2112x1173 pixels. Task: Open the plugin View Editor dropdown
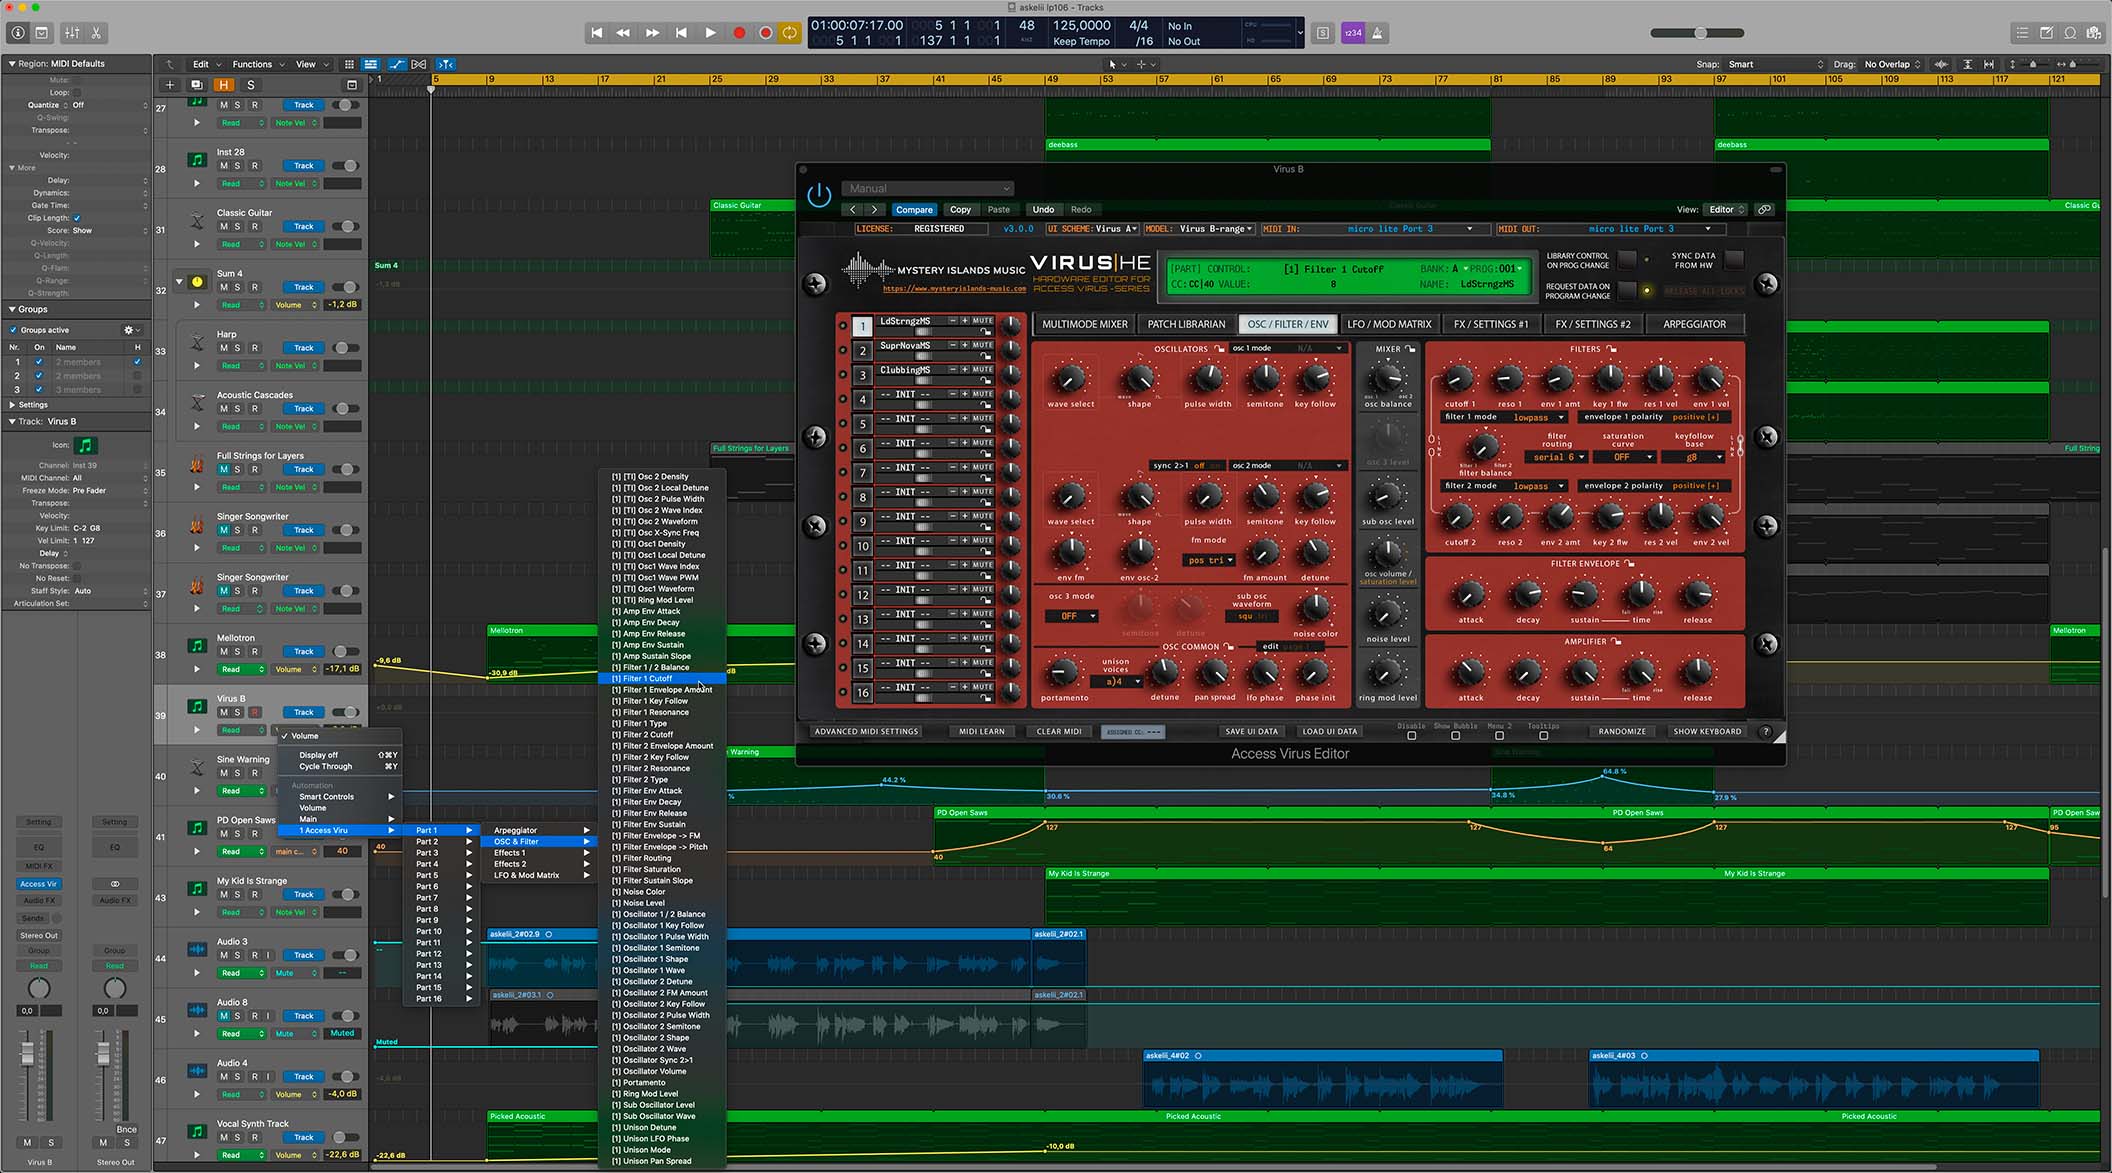pyautogui.click(x=1726, y=210)
